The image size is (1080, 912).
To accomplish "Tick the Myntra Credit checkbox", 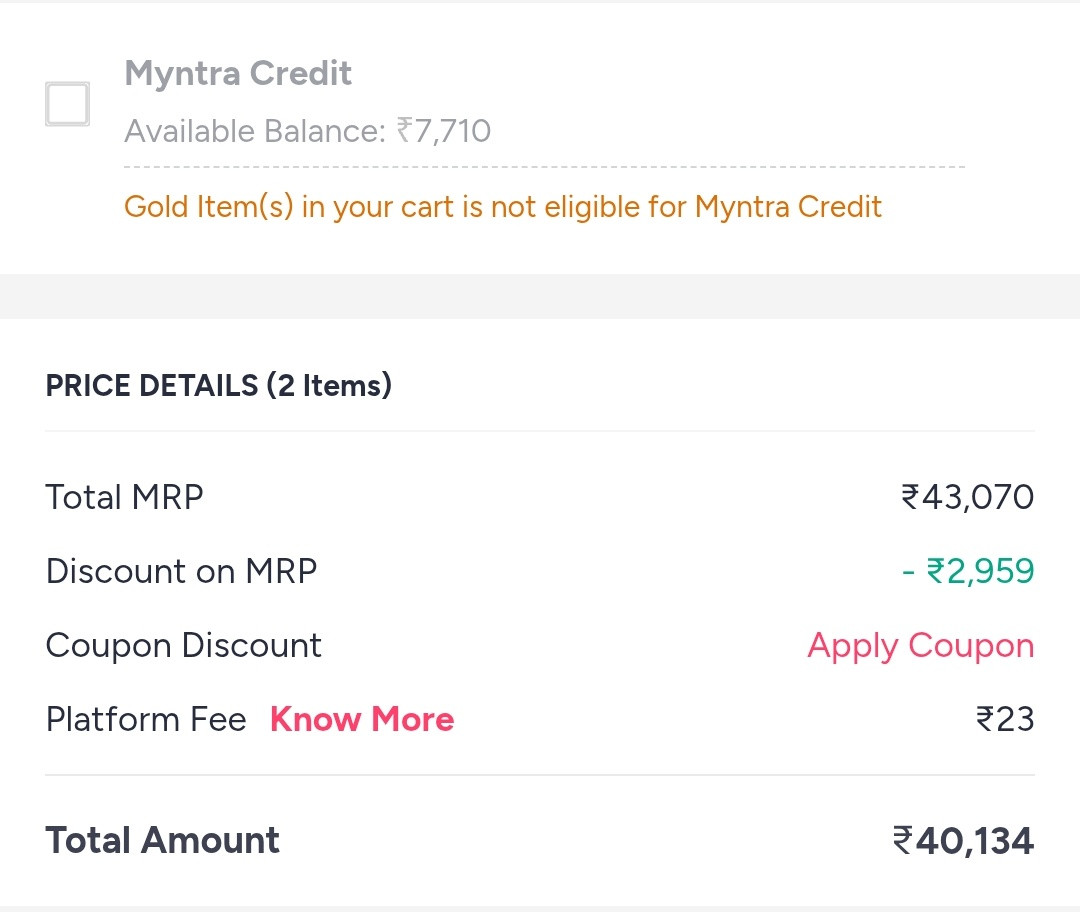I will click(x=67, y=104).
